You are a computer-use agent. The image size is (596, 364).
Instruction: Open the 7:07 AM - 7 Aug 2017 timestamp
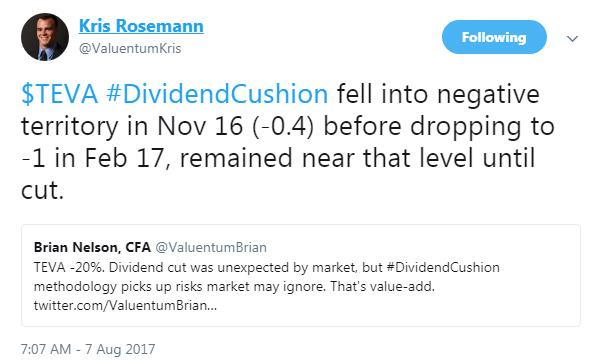pos(88,349)
